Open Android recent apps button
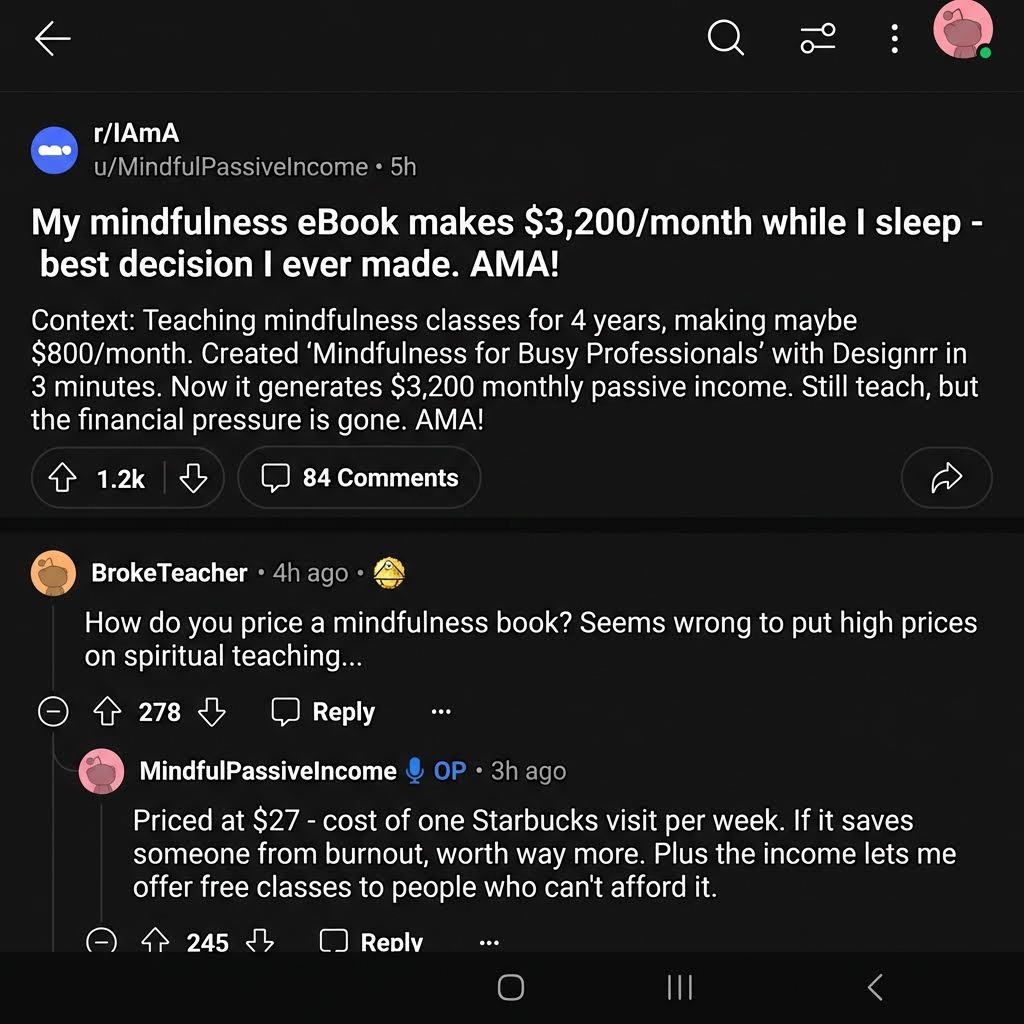 [679, 987]
